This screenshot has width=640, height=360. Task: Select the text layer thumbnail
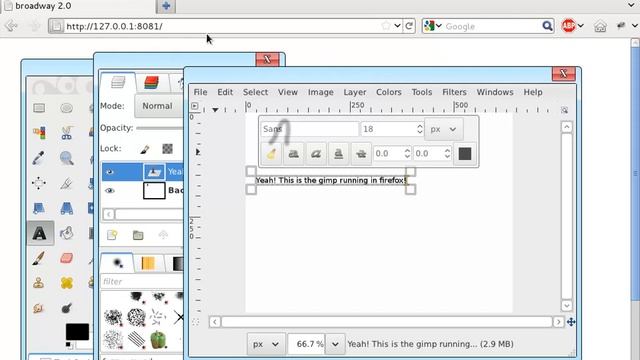[x=154, y=172]
